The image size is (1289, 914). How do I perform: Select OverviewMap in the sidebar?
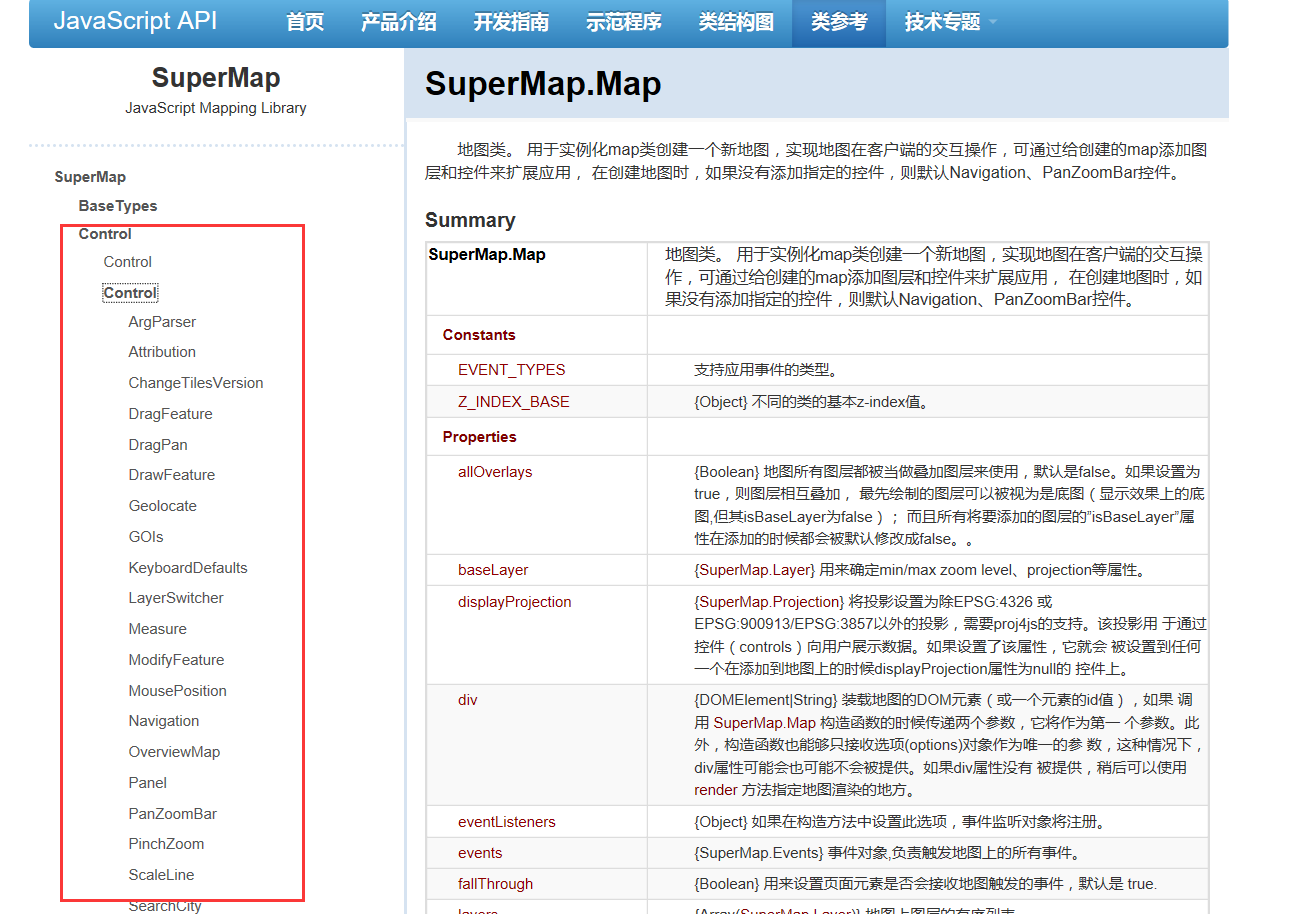[174, 752]
